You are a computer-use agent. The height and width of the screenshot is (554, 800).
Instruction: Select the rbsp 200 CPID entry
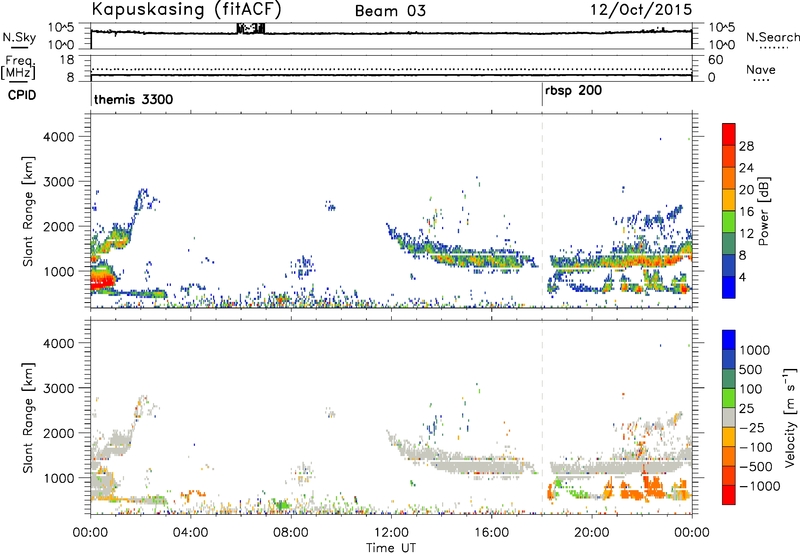coord(573,91)
